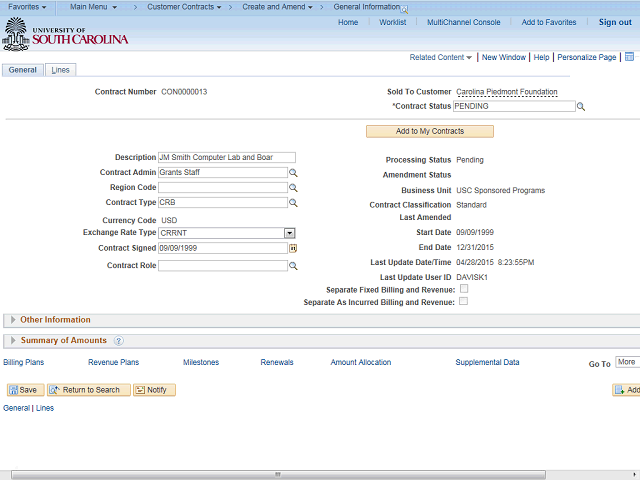Expand the Summary of Amounts section
This screenshot has width=640, height=480.
pyautogui.click(x=13, y=340)
